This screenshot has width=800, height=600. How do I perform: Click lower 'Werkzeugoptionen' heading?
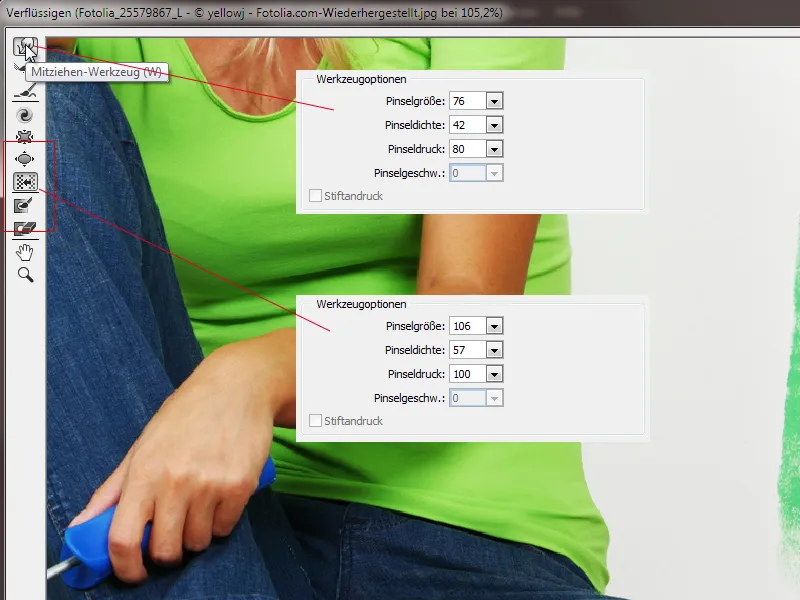[361, 304]
